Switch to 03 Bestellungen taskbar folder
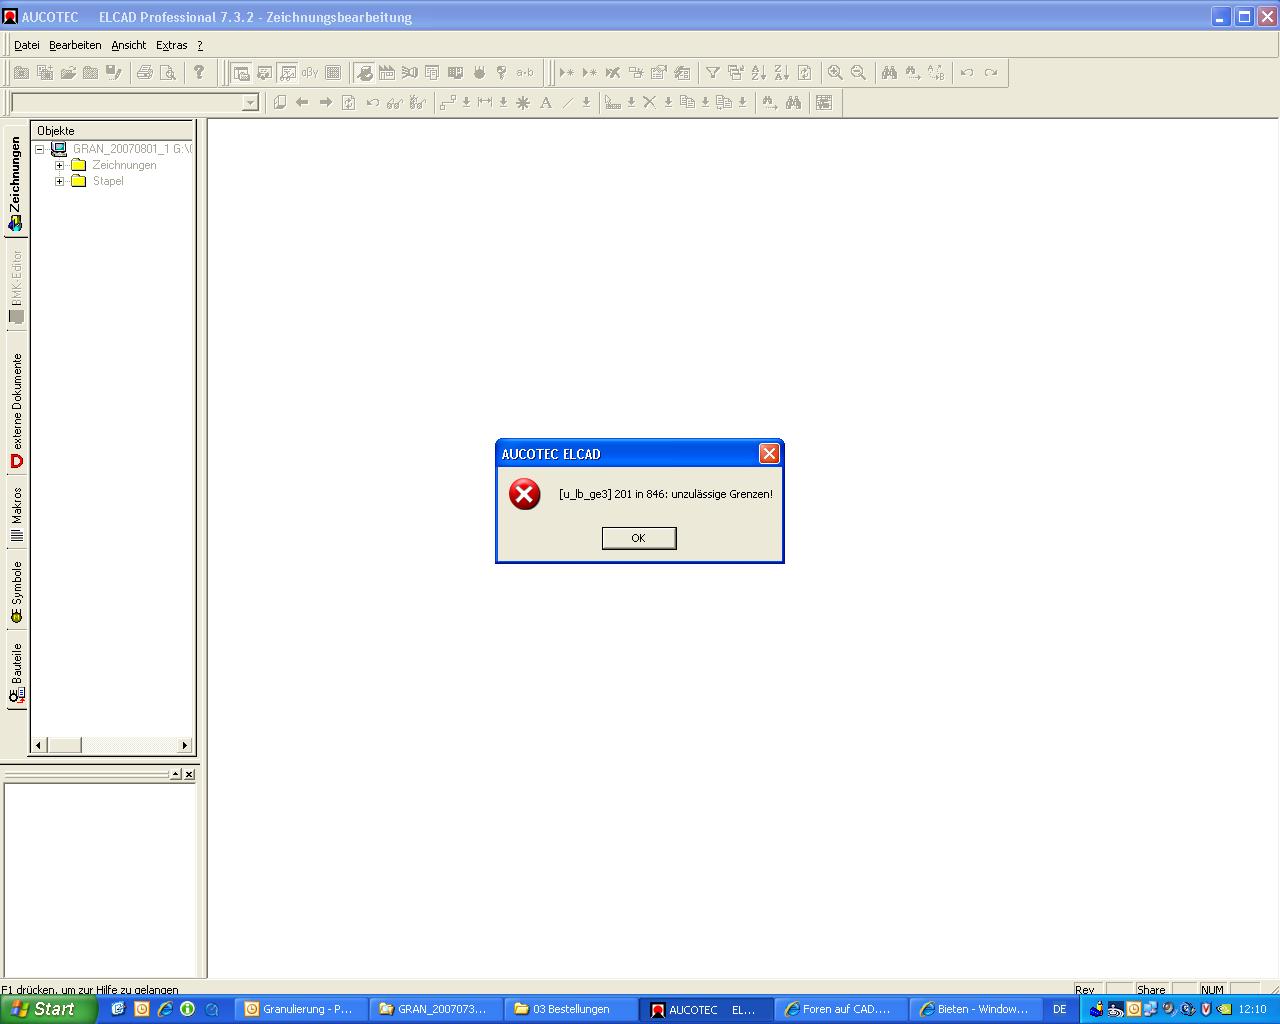Image resolution: width=1280 pixels, height=1024 pixels. click(x=570, y=1009)
